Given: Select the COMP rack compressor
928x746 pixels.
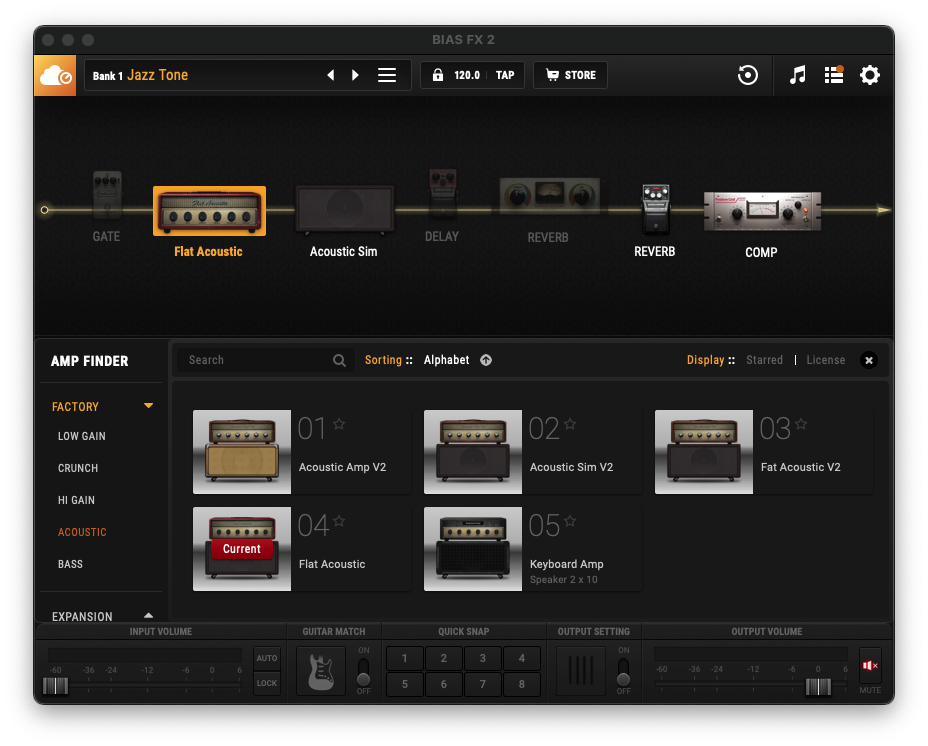Looking at the screenshot, I should pos(762,211).
